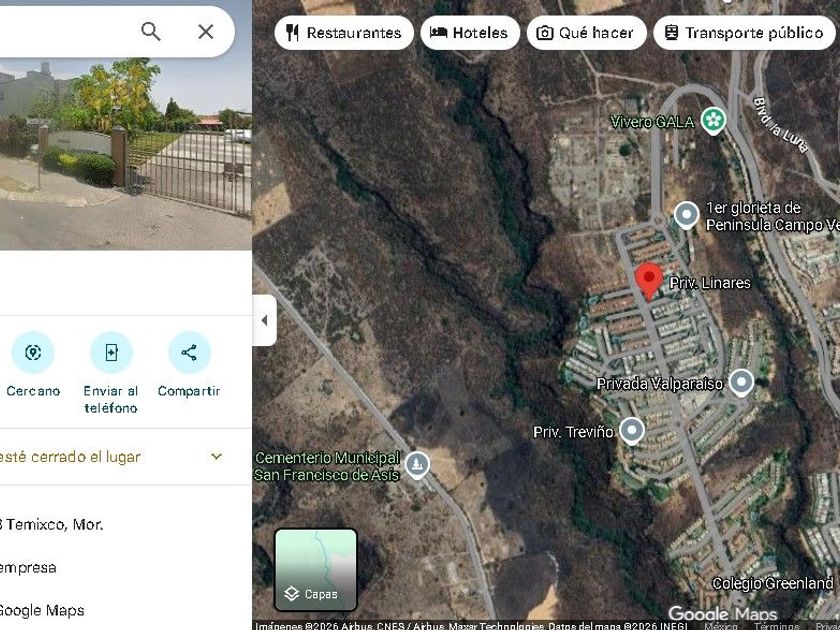Screen dimensions: 840x630
Task: Open the Enviar al teléfono icon
Action: [111, 352]
